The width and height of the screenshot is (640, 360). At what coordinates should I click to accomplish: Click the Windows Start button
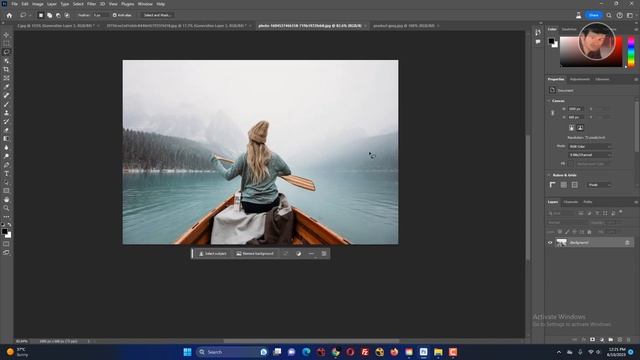point(187,352)
